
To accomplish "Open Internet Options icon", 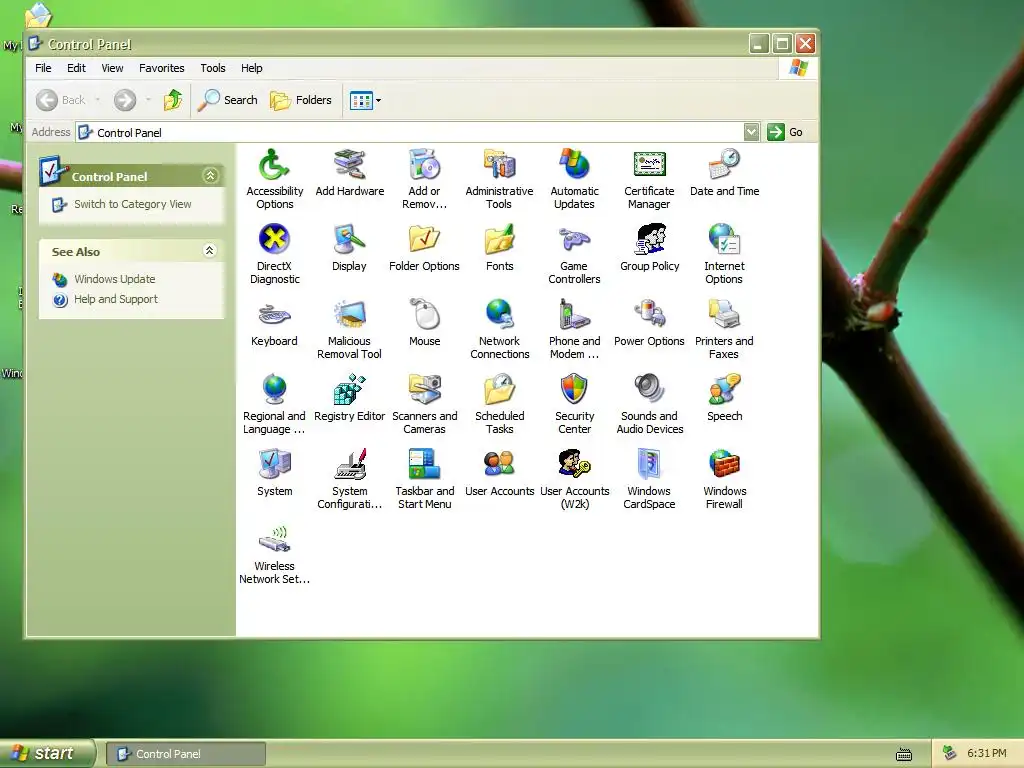I will pos(724,253).
